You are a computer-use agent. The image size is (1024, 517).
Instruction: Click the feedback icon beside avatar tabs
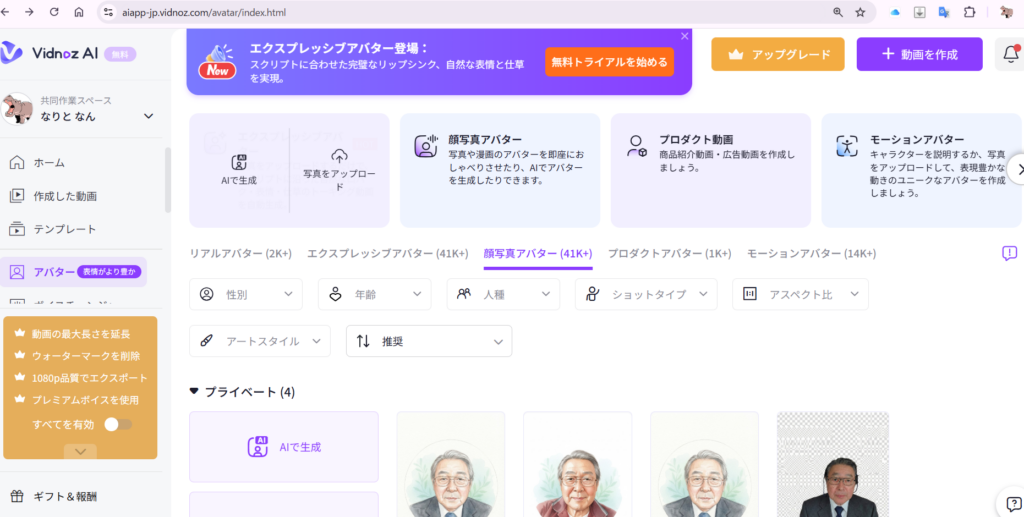tap(1009, 254)
